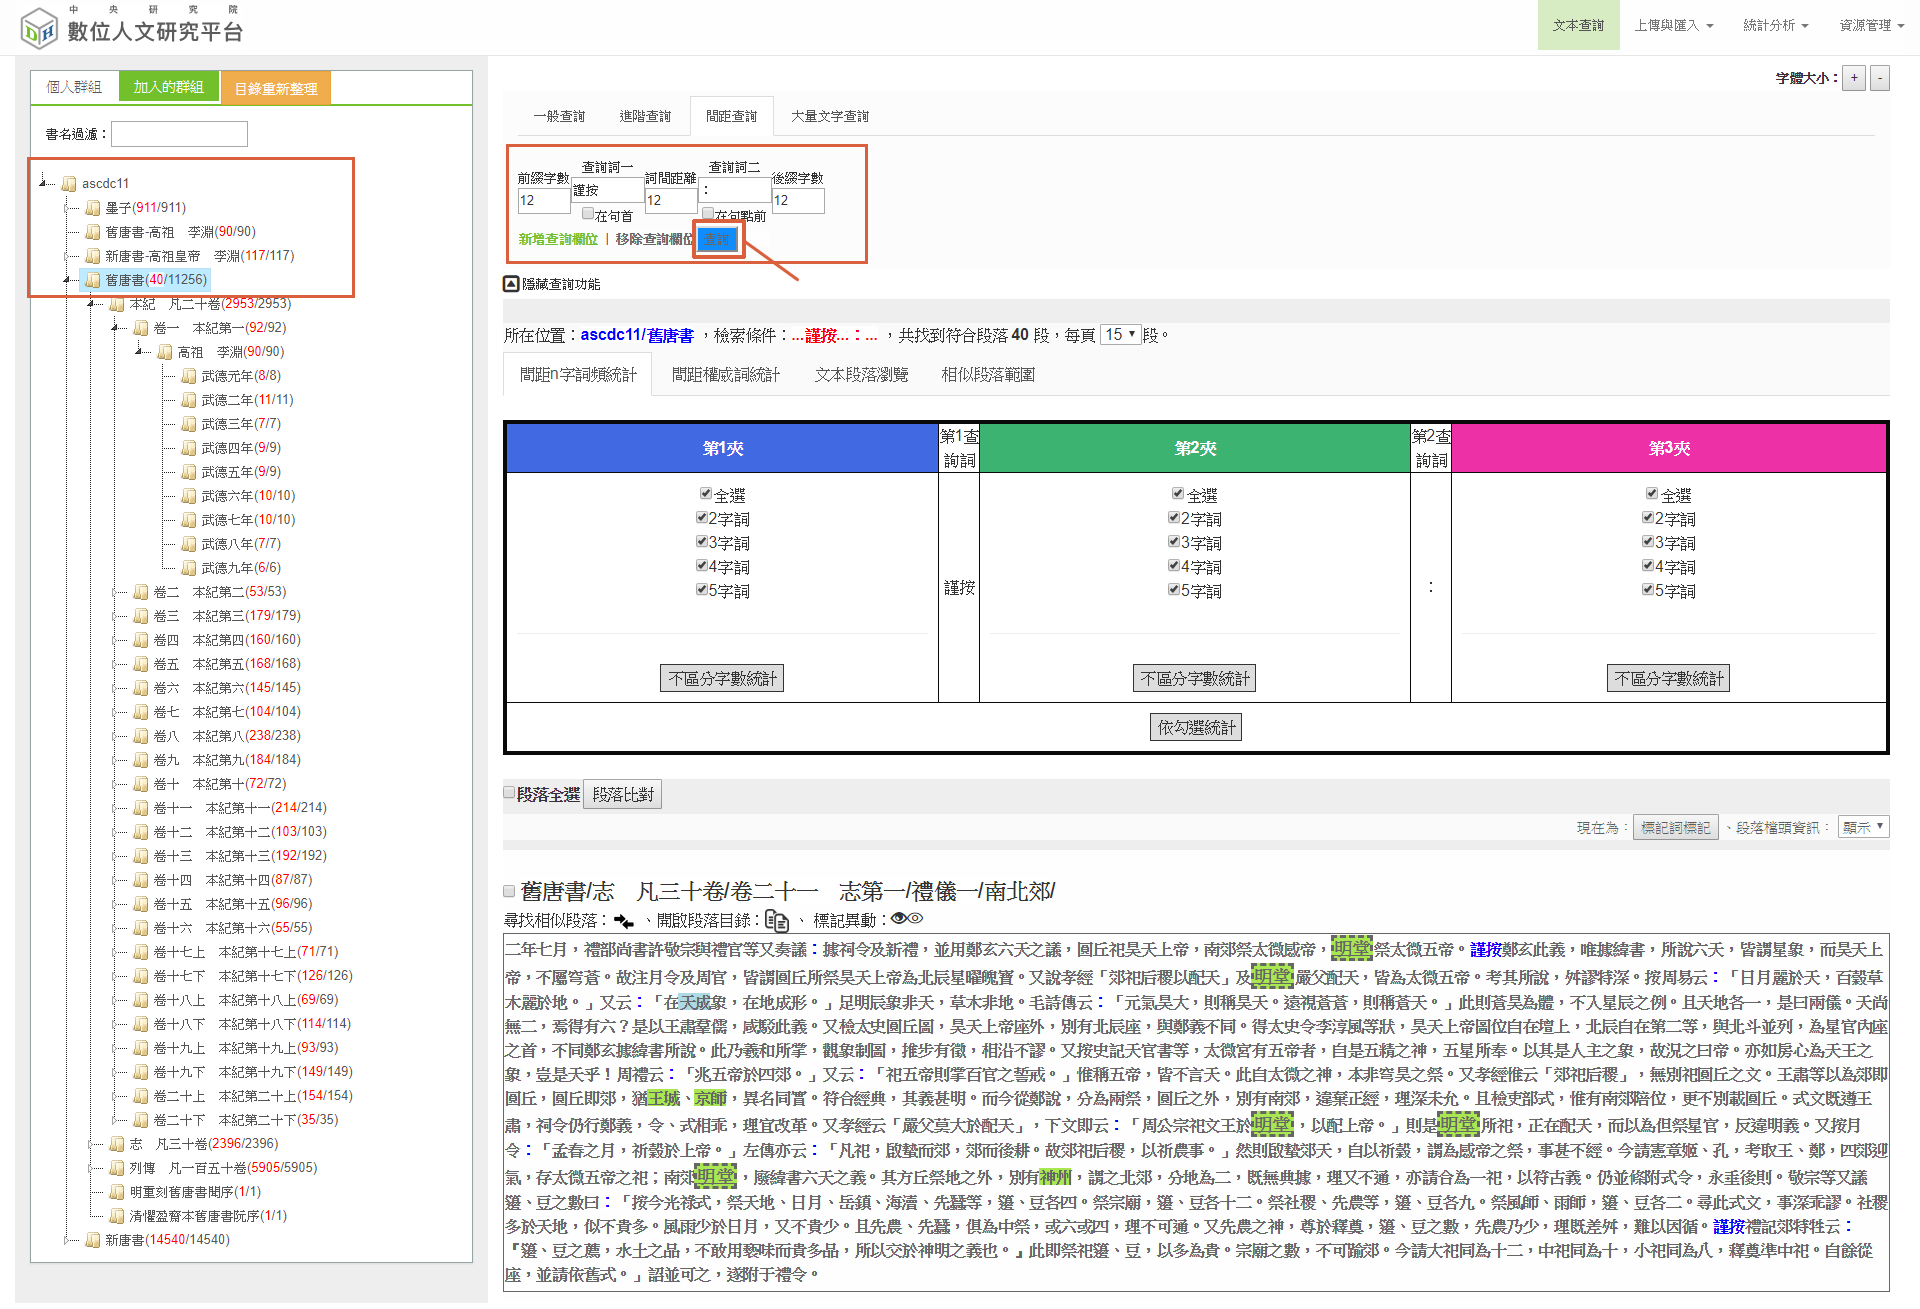Click the blue 查詢 search button
Image resolution: width=1920 pixels, height=1309 pixels.
(x=717, y=239)
